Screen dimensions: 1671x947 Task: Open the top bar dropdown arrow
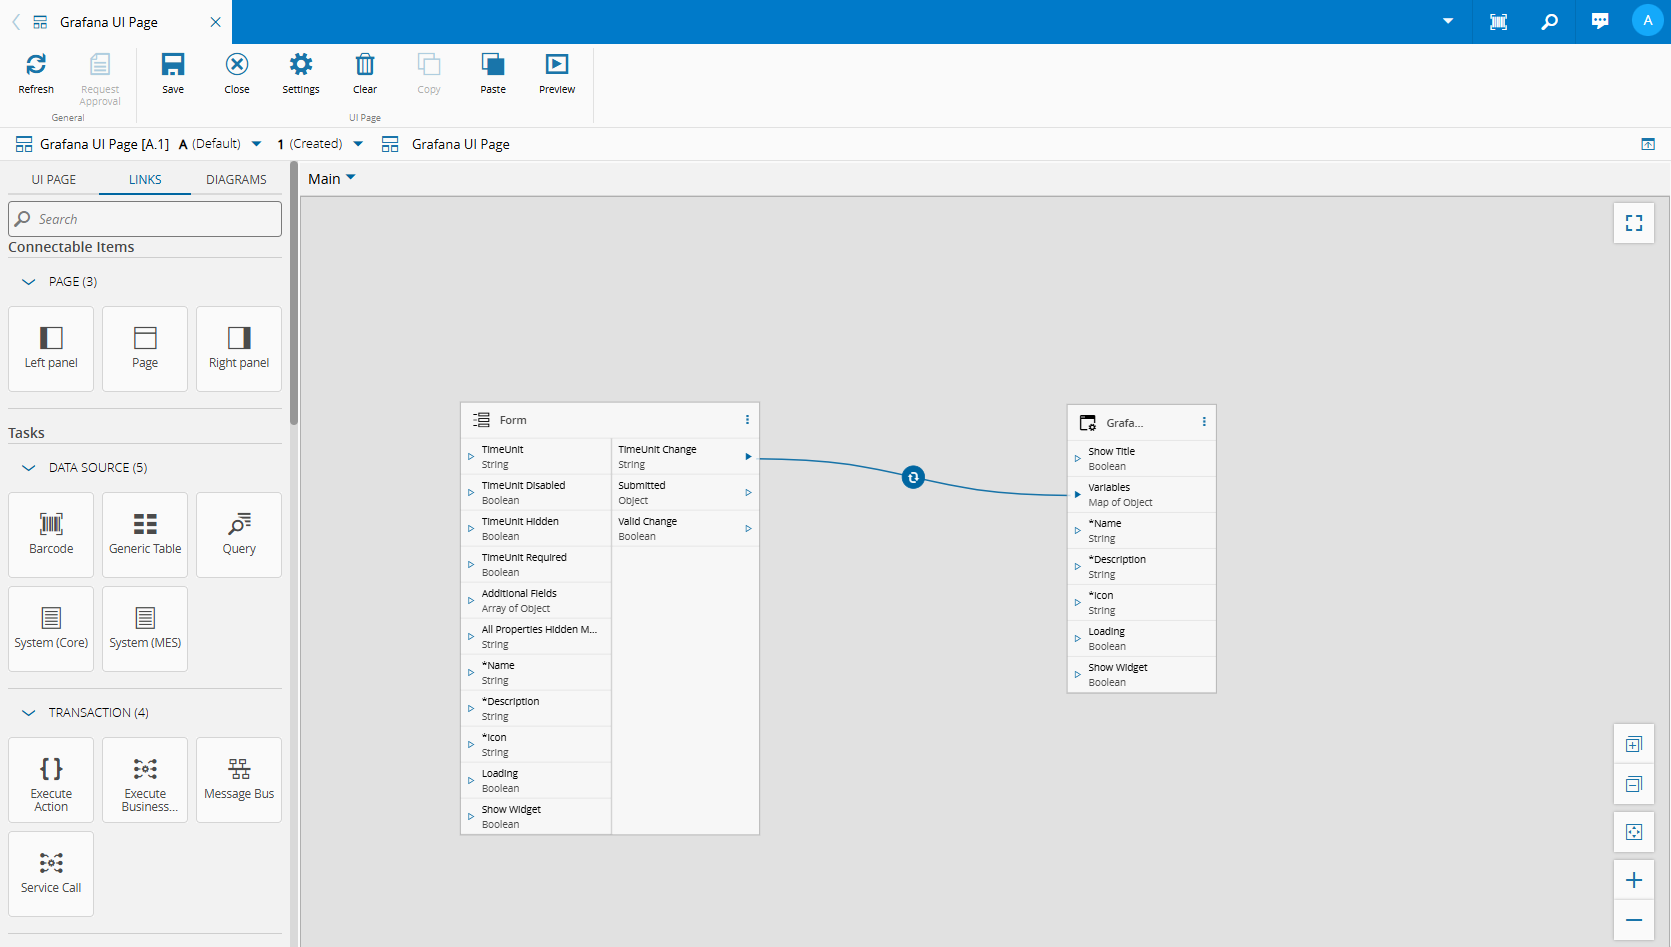[x=1448, y=21]
